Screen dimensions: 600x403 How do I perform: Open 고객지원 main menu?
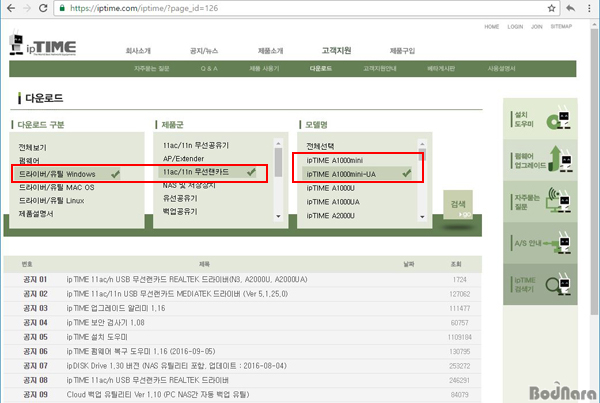336,50
